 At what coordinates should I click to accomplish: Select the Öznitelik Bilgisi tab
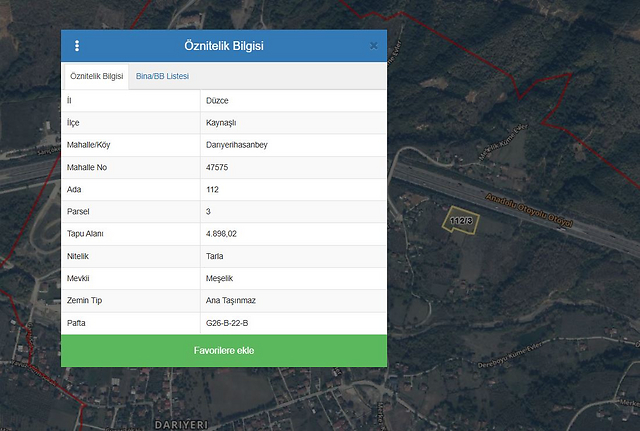tap(97, 76)
